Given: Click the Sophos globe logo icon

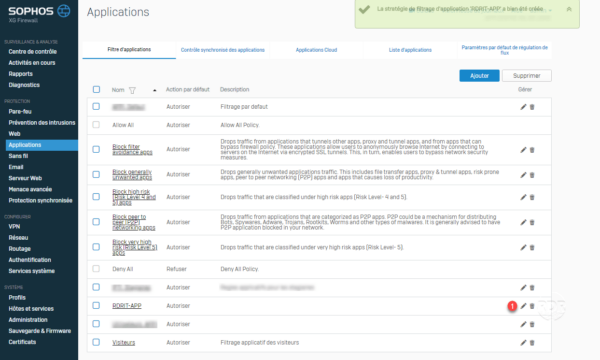Looking at the screenshot, I should click(64, 11).
